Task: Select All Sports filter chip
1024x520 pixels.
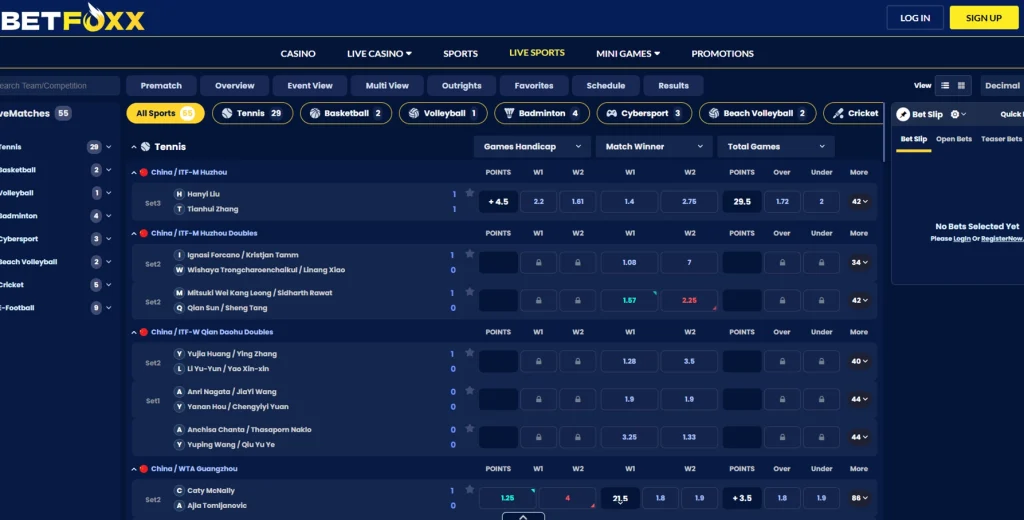Action: tap(165, 113)
